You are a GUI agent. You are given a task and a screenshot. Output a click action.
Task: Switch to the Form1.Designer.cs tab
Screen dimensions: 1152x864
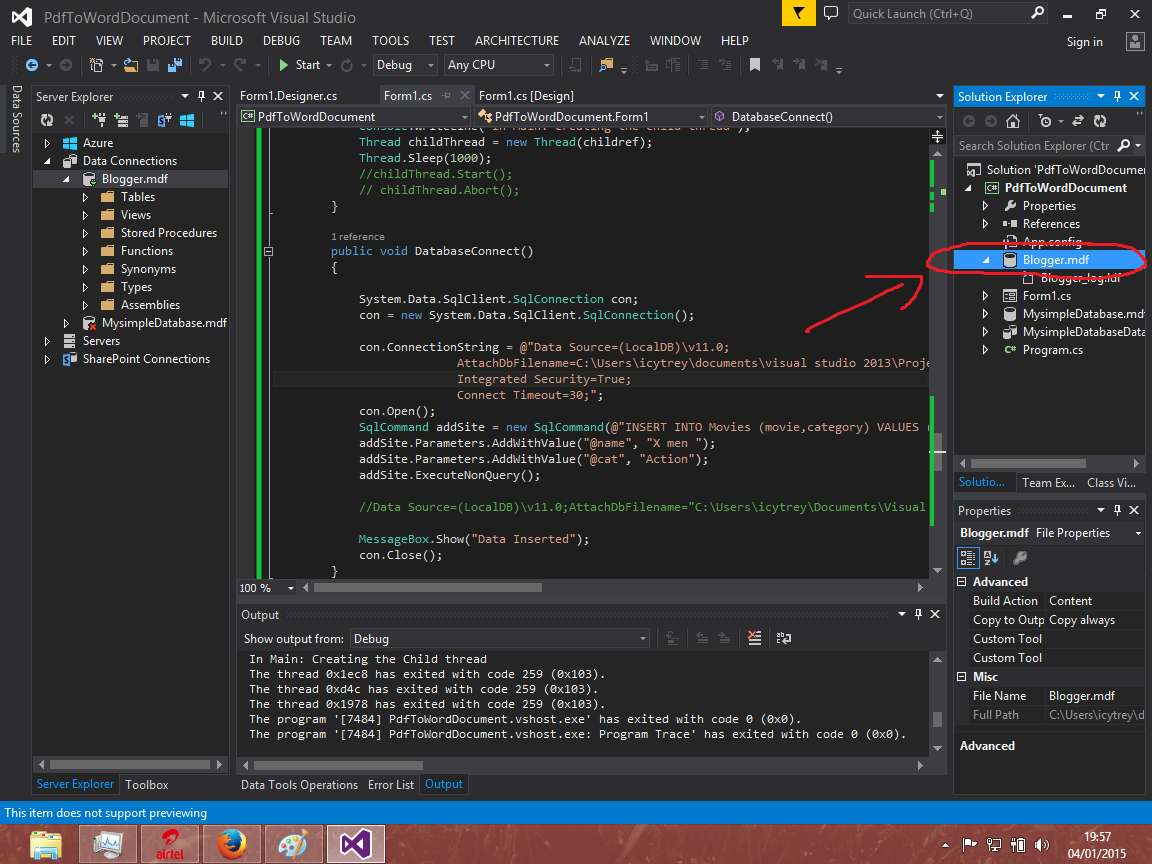pyautogui.click(x=288, y=96)
